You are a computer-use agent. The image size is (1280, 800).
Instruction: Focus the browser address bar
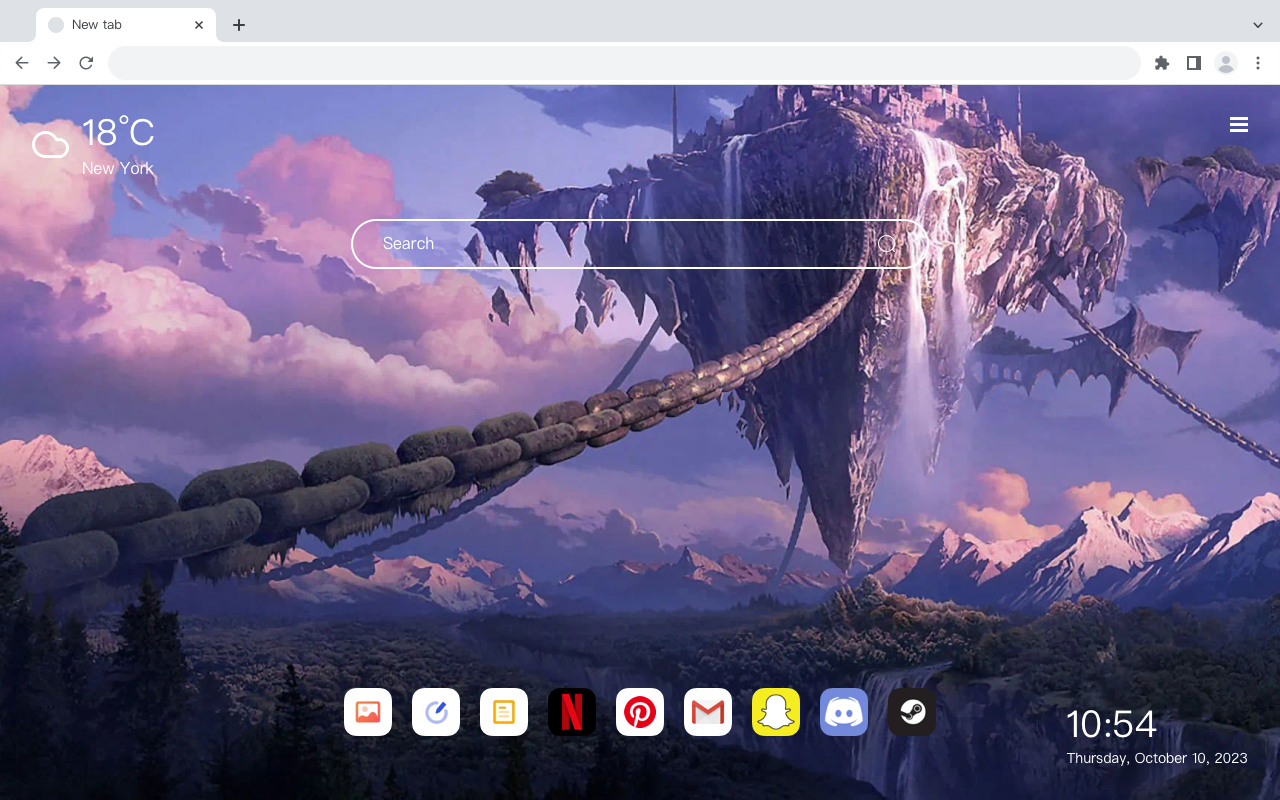624,63
